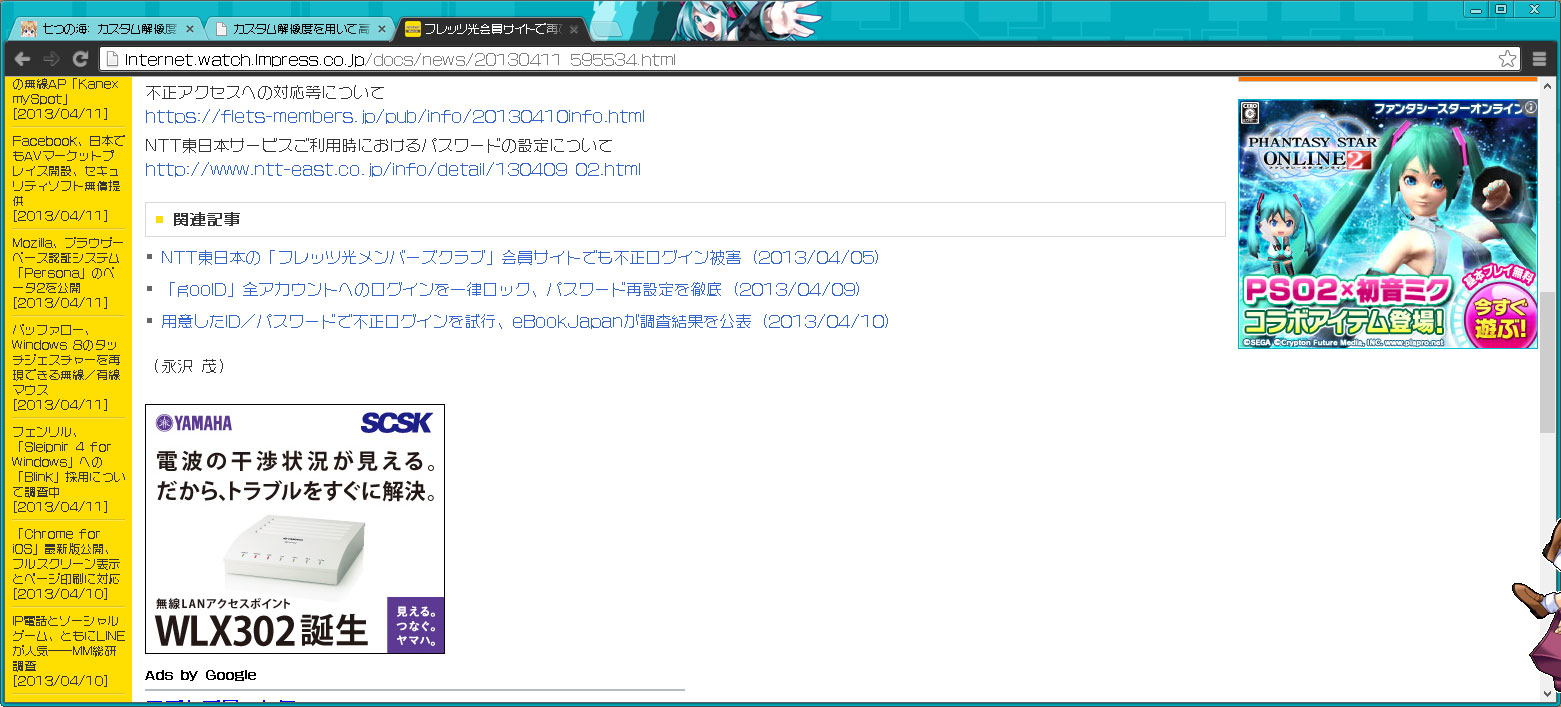This screenshot has width=1561, height=707.
Task: Click the Phantasy Star Online 2 banner ad
Action: 1387,224
